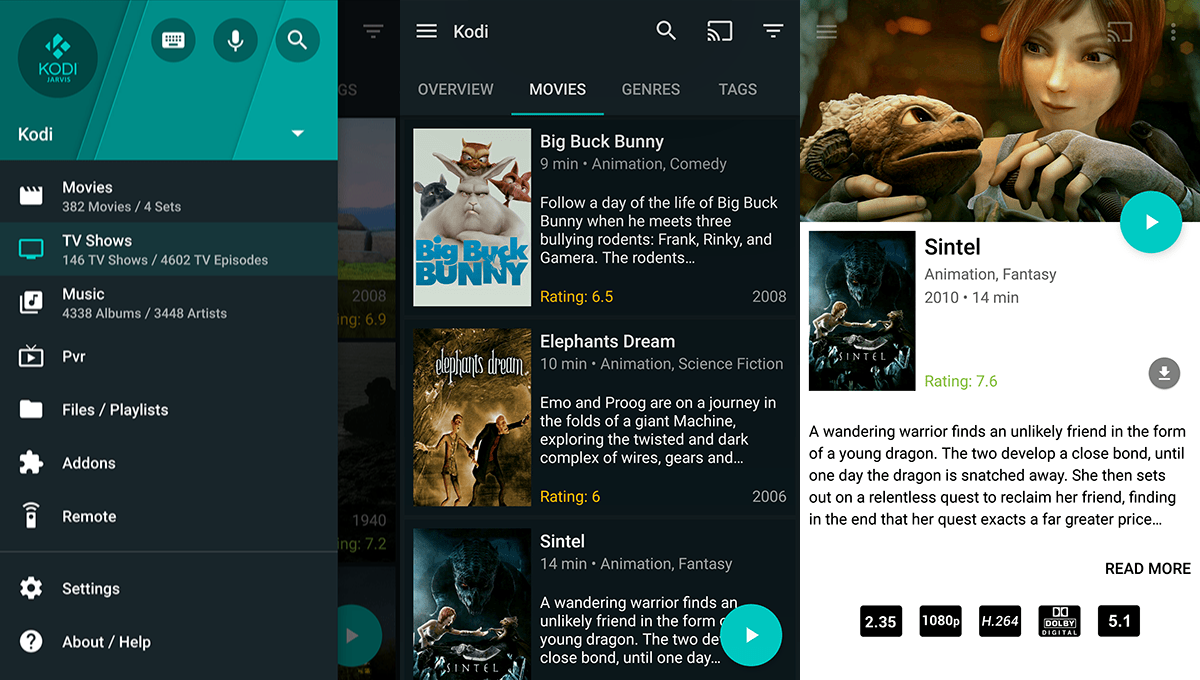This screenshot has width=1200, height=680.
Task: Tap the microphone voice search icon
Action: 235,40
